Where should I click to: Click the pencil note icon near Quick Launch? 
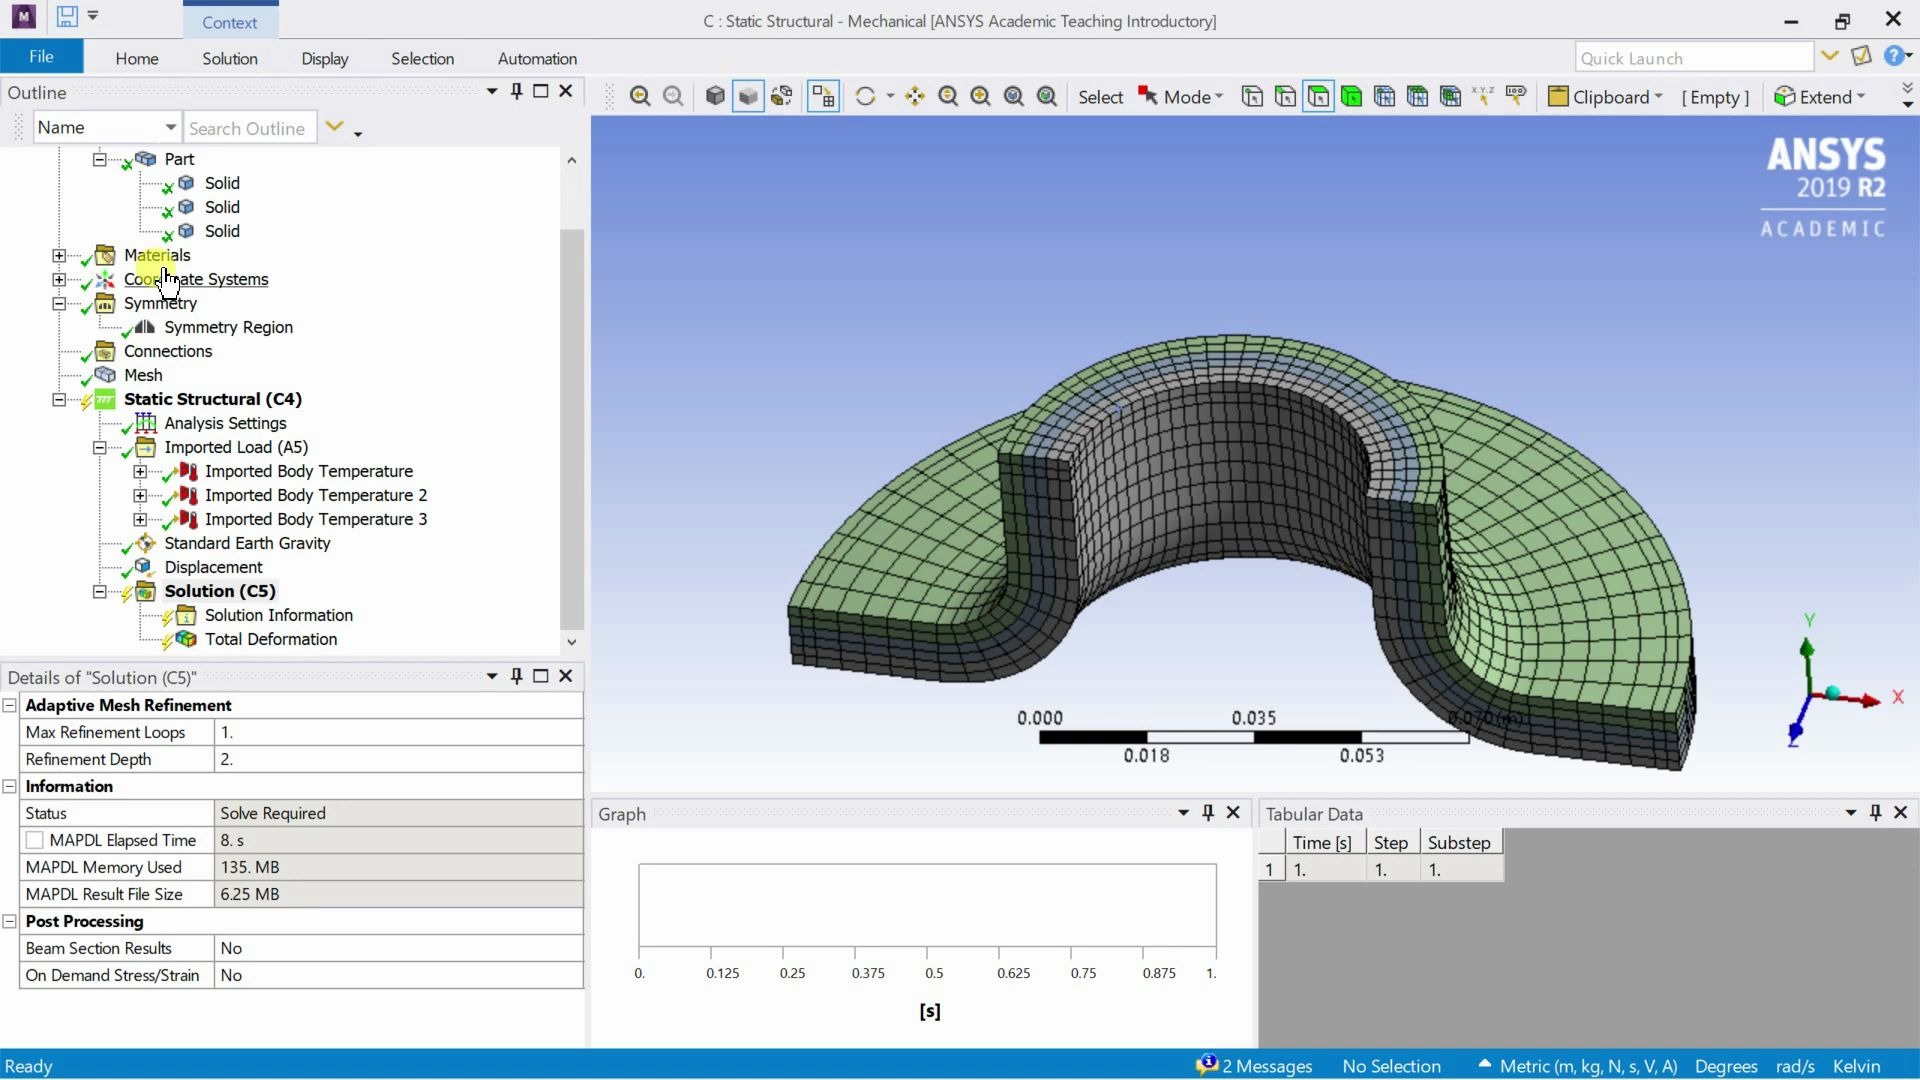[1861, 56]
